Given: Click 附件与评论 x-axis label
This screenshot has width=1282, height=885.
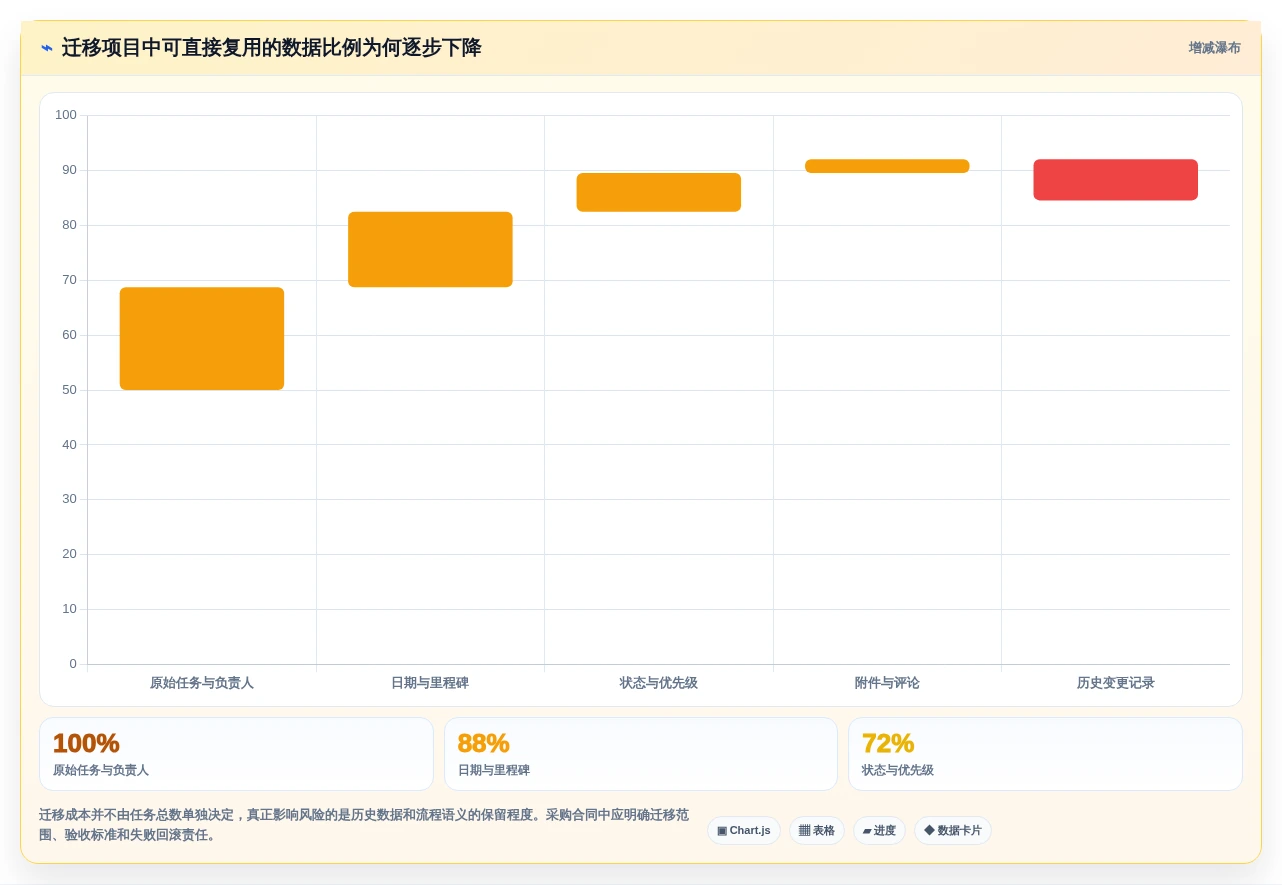Looking at the screenshot, I should pyautogui.click(x=887, y=683).
